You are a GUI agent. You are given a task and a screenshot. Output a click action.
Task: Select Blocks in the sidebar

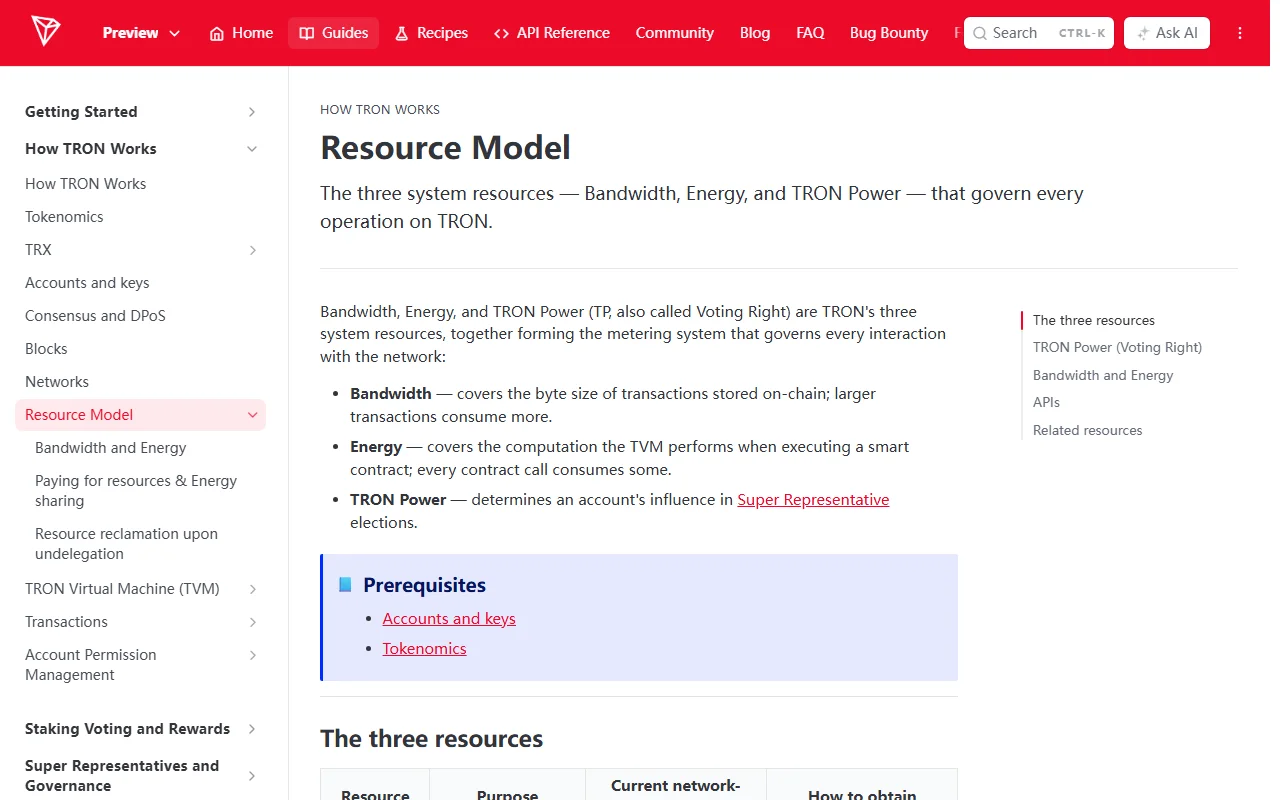[46, 349]
